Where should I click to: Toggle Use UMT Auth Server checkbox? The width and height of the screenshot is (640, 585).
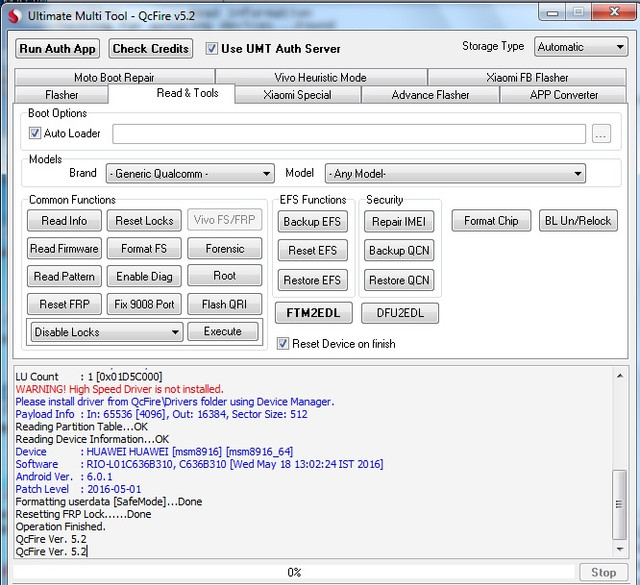click(x=211, y=49)
